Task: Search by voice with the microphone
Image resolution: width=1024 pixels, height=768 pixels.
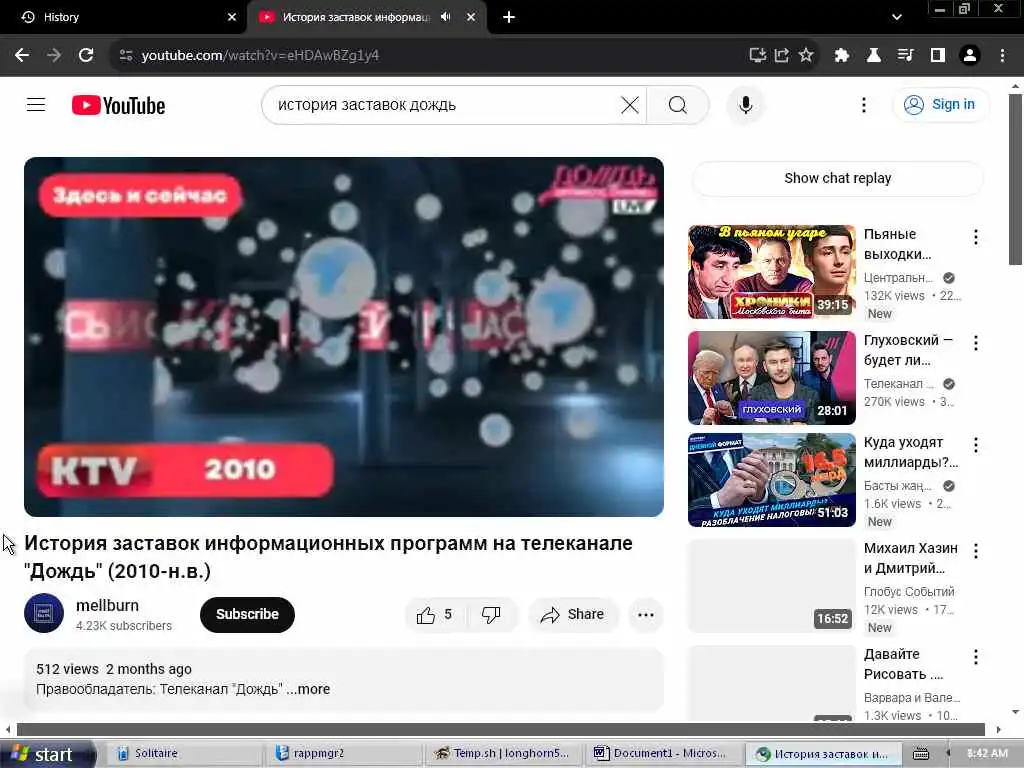Action: pos(745,105)
